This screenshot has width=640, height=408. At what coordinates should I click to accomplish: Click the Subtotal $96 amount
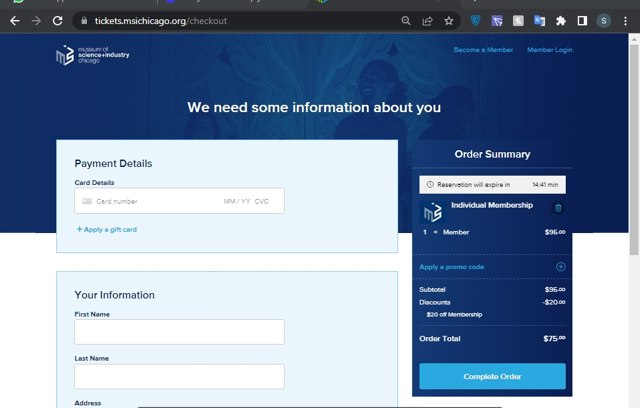coord(555,289)
